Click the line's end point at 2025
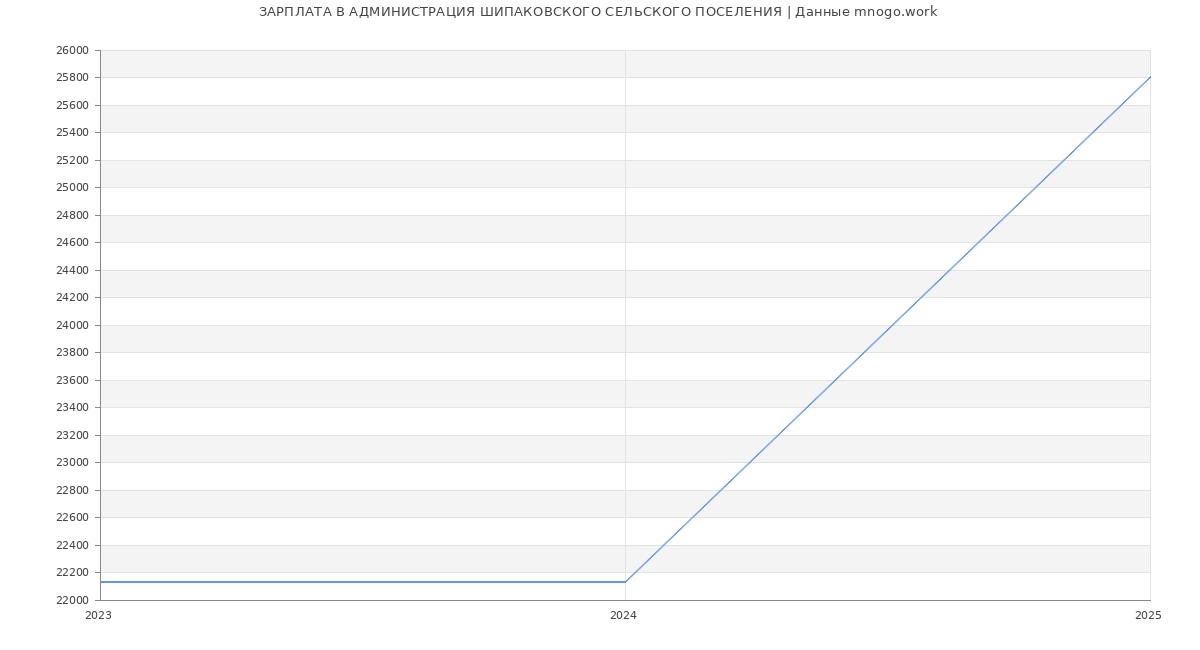 coord(1149,77)
